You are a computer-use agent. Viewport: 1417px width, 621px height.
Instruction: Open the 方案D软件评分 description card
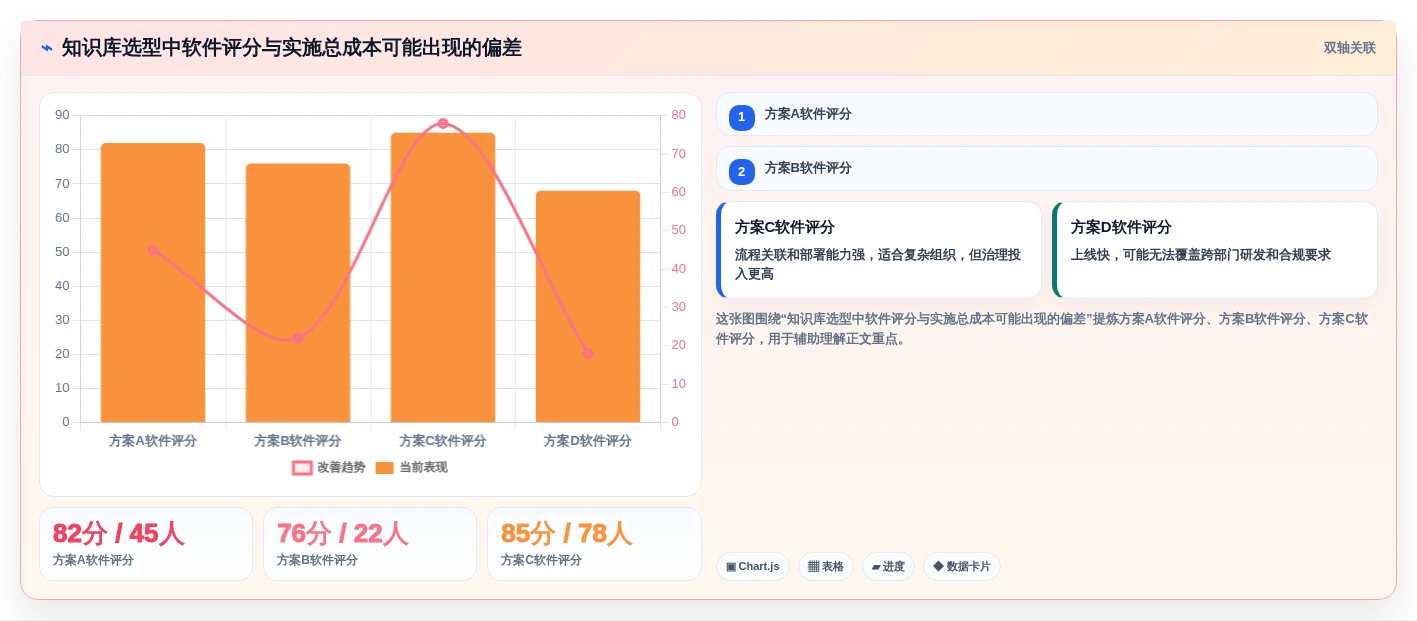pos(1215,250)
